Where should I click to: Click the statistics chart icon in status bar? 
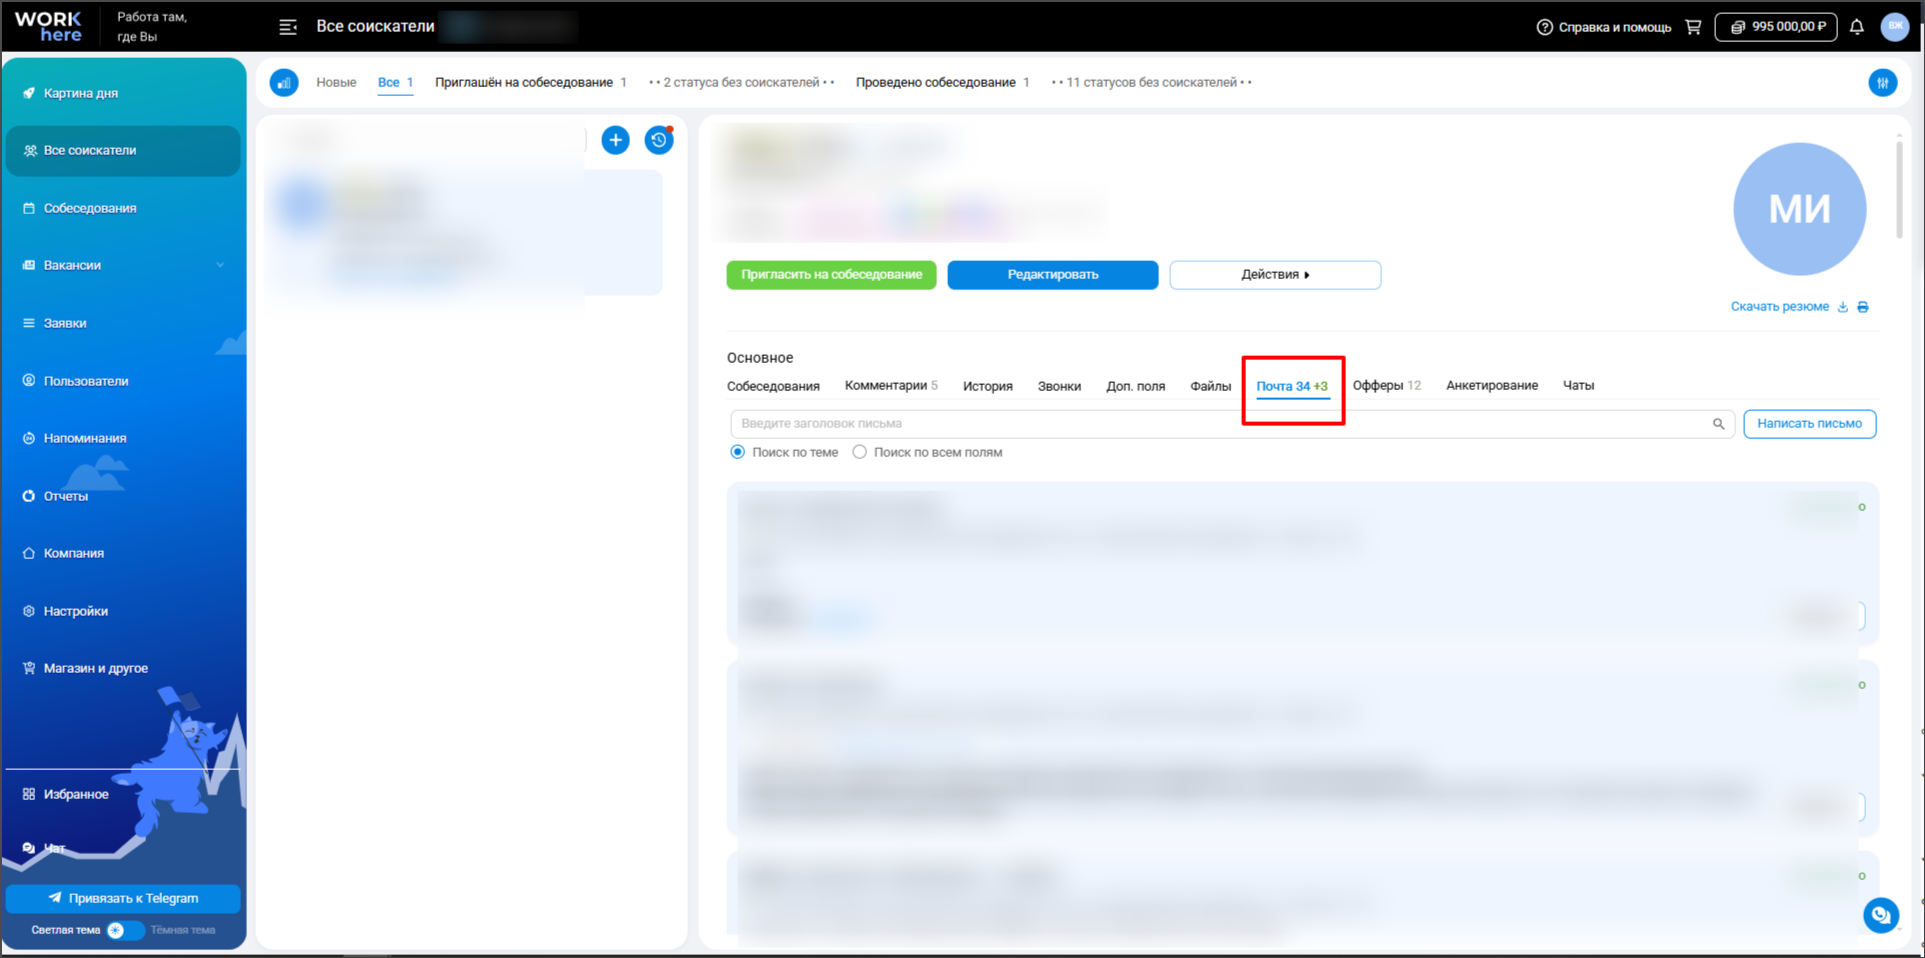coord(284,82)
